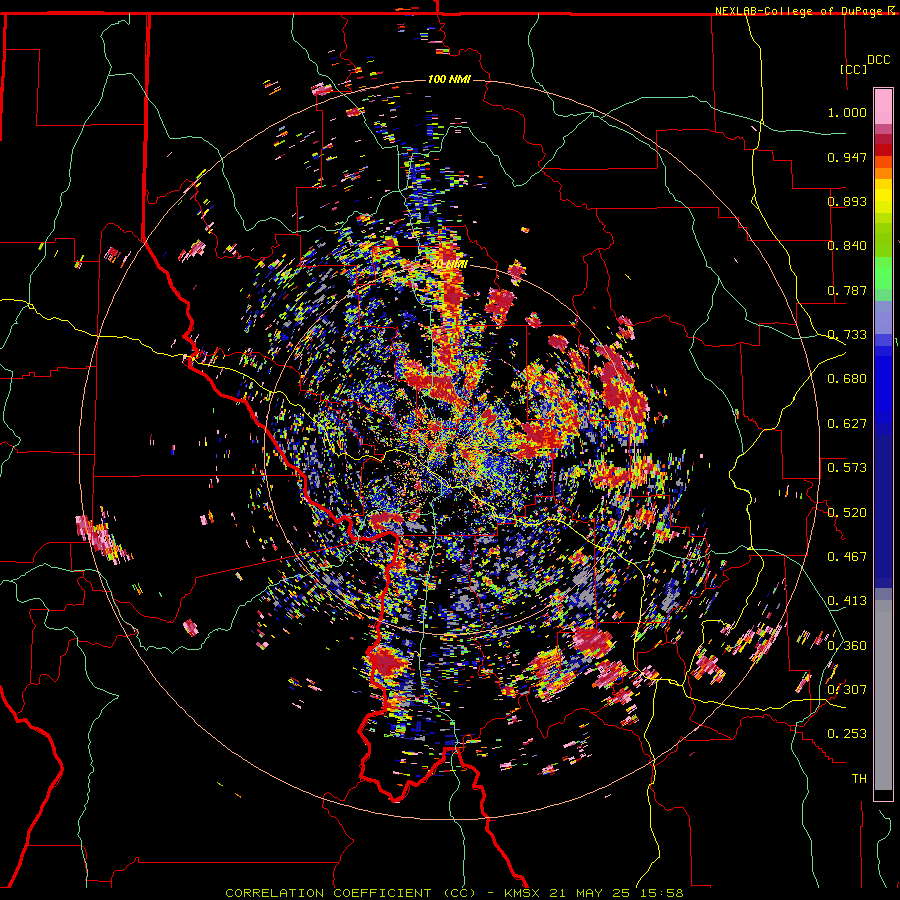900x900 pixels.
Task: Select the 50 NMI range ring label
Action: (x=449, y=264)
